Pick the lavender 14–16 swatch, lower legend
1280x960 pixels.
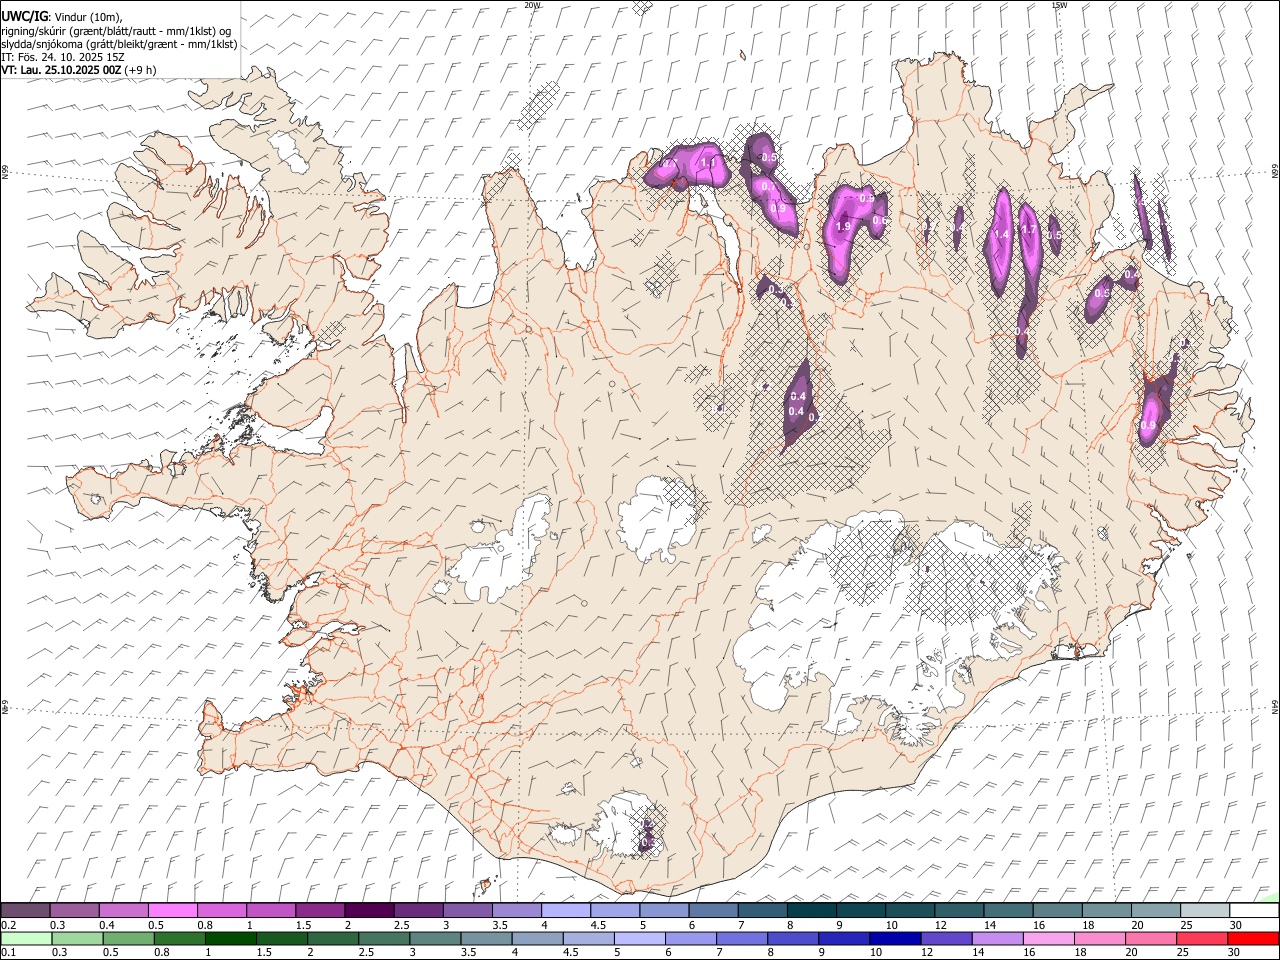[996, 939]
